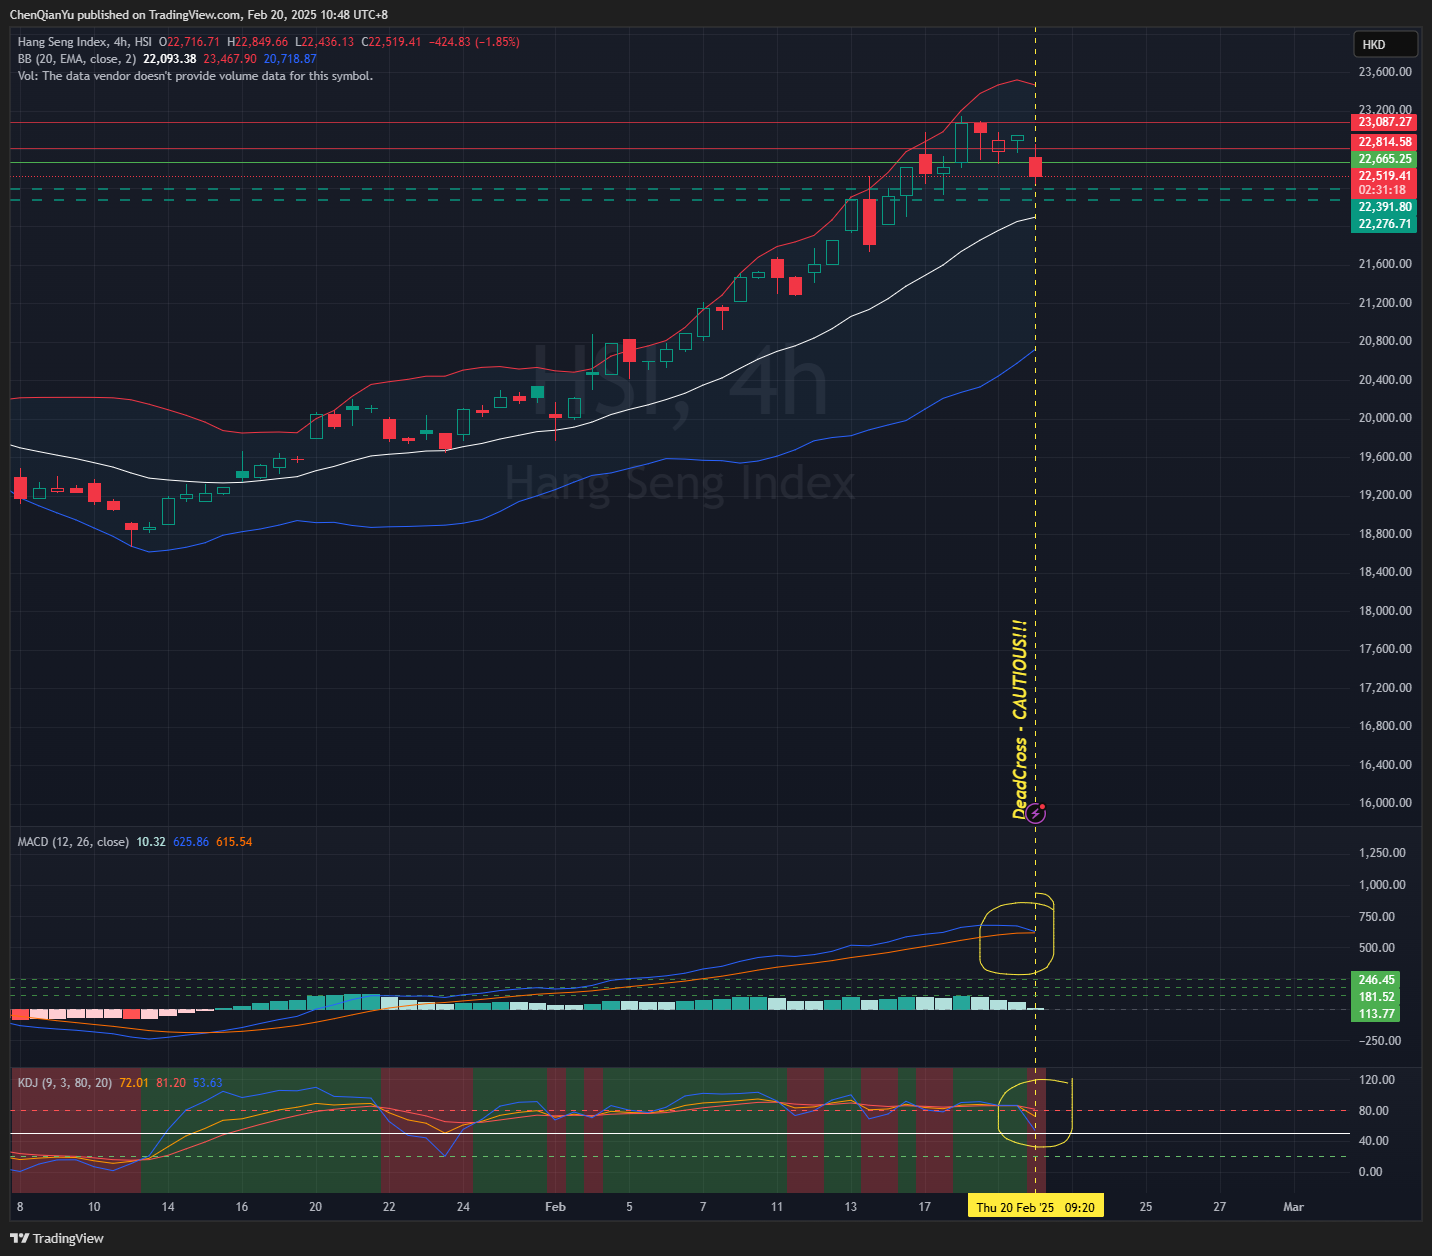Click the current price label 22,519.41

[1384, 176]
